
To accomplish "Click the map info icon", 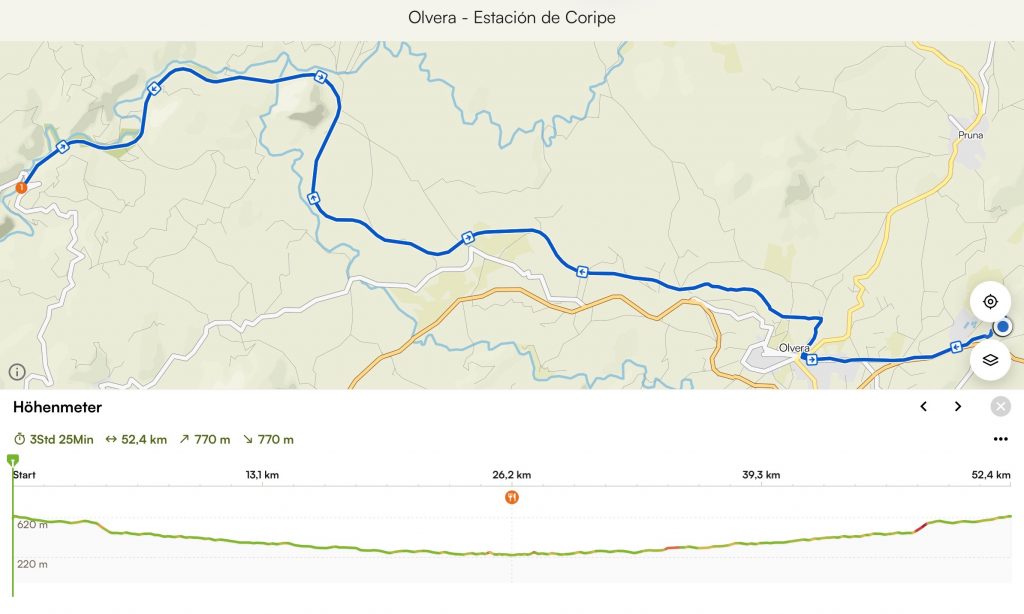I will 17,373.
